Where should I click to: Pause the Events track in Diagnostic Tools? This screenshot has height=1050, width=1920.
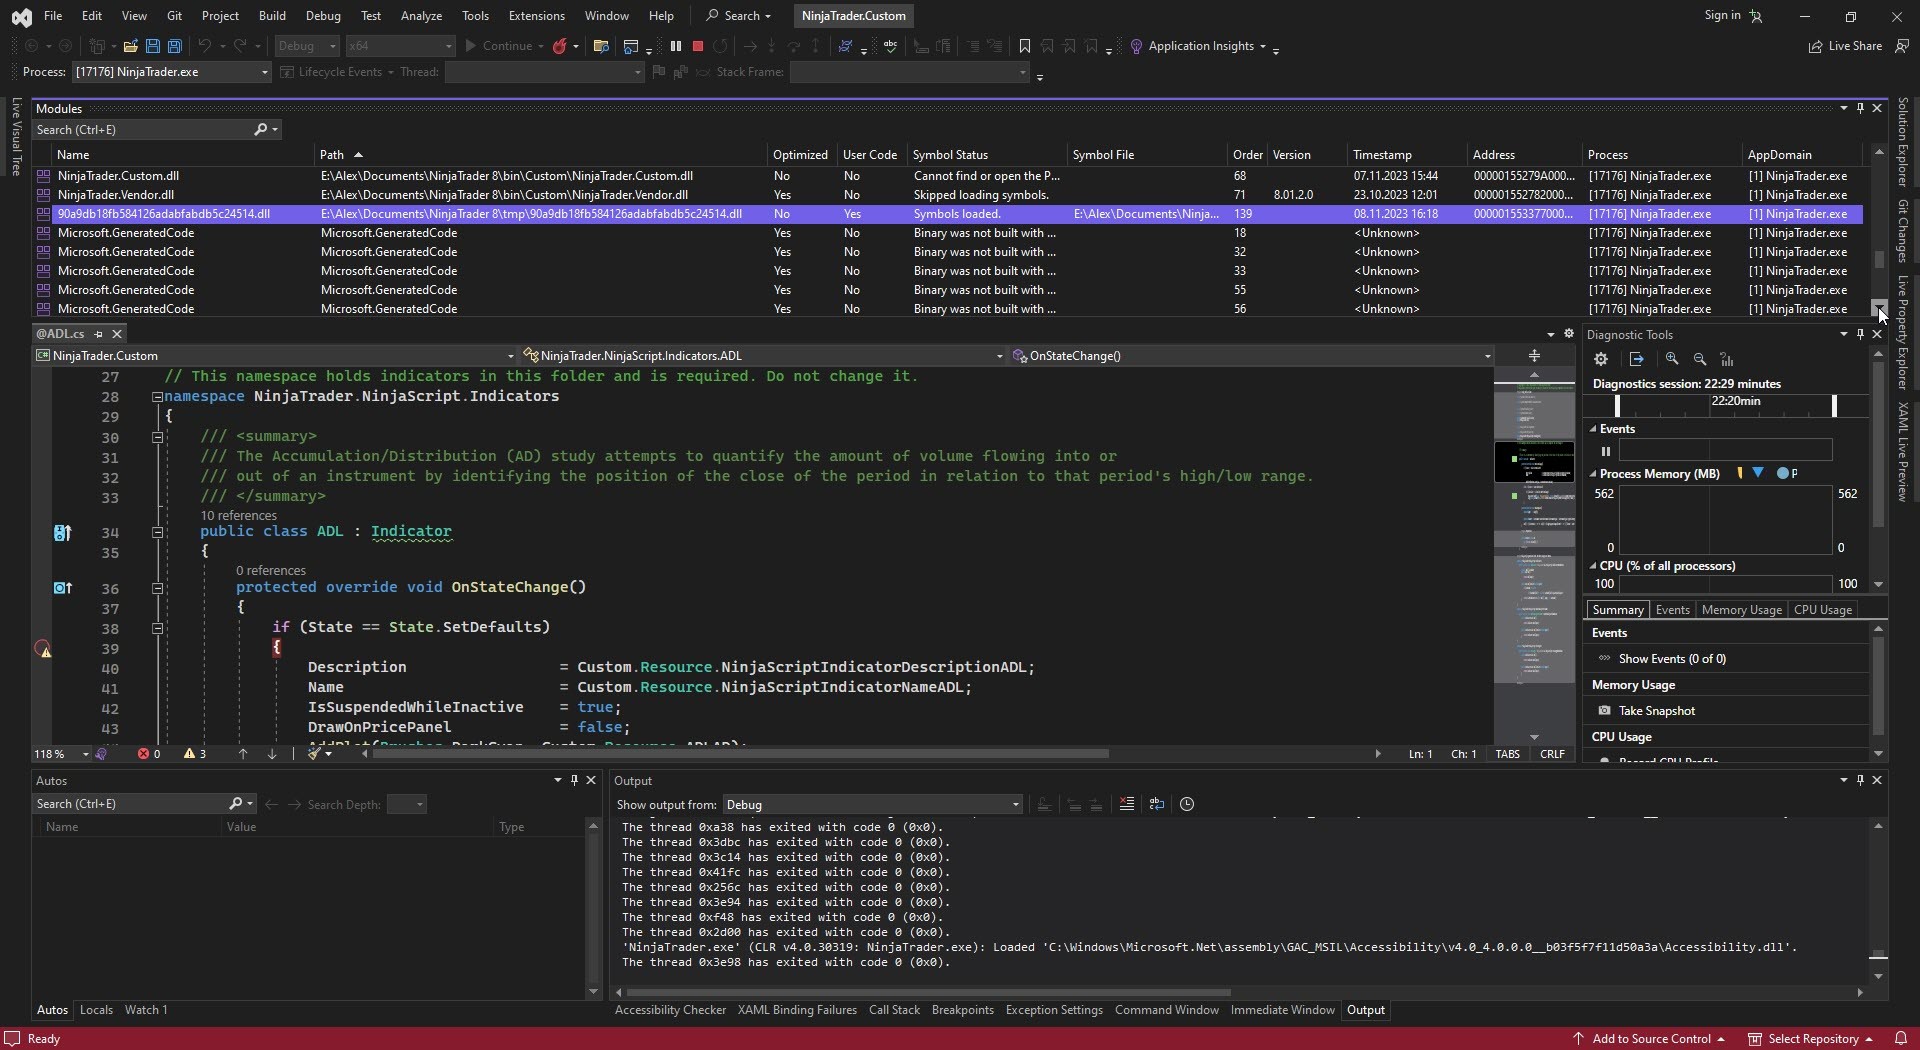click(x=1606, y=451)
